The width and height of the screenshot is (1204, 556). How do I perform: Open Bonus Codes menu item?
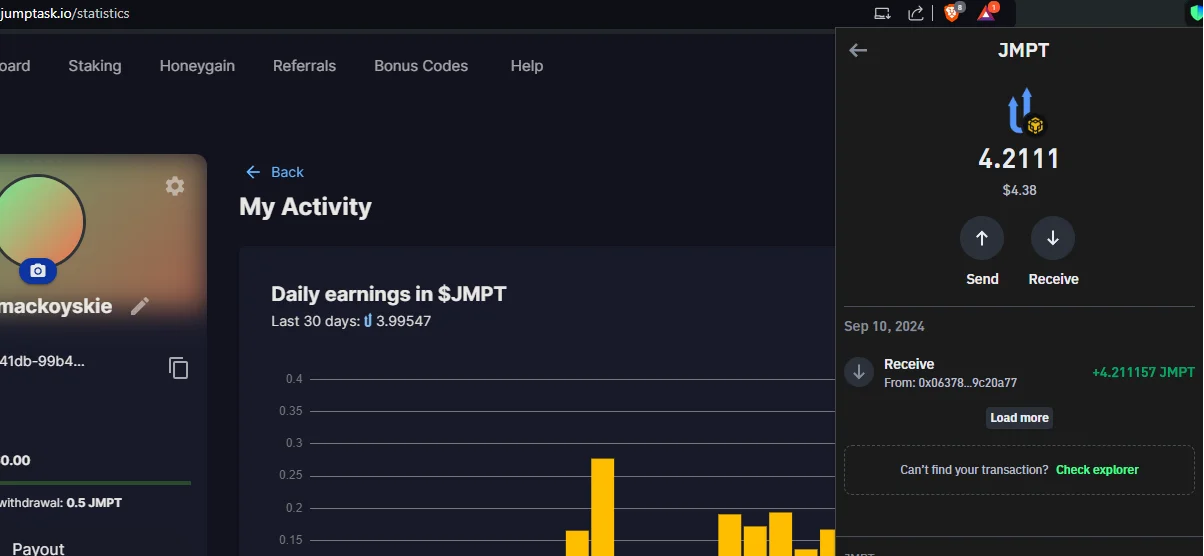(x=421, y=66)
